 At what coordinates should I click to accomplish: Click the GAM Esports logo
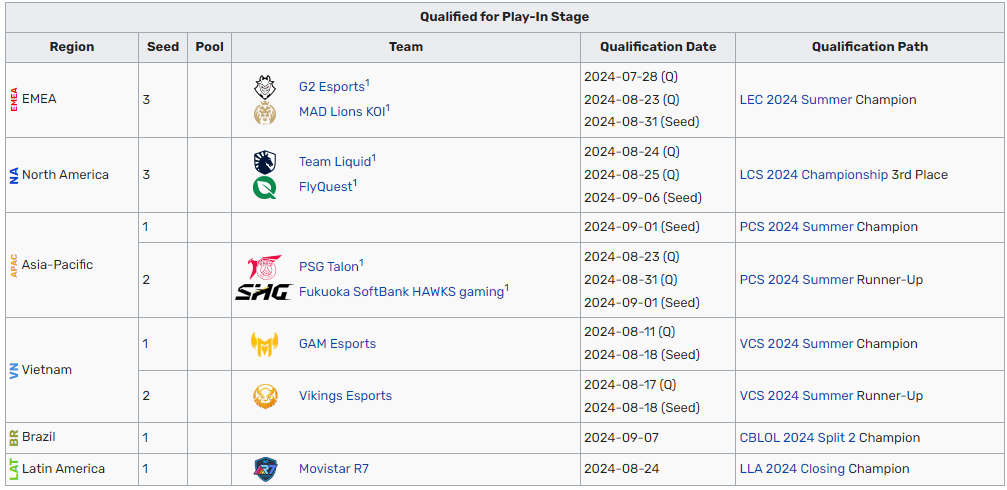(265, 344)
